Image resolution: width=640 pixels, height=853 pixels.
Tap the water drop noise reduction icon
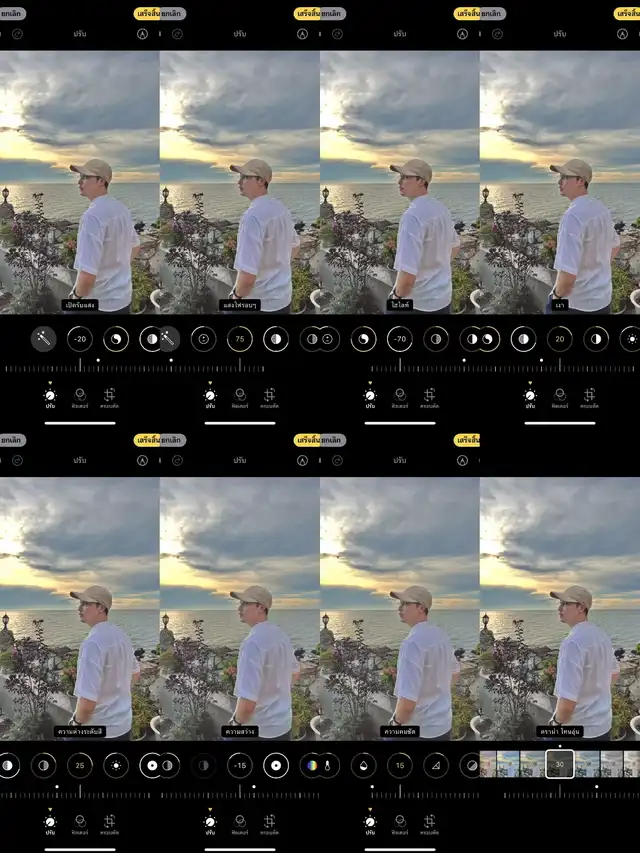pos(362,766)
